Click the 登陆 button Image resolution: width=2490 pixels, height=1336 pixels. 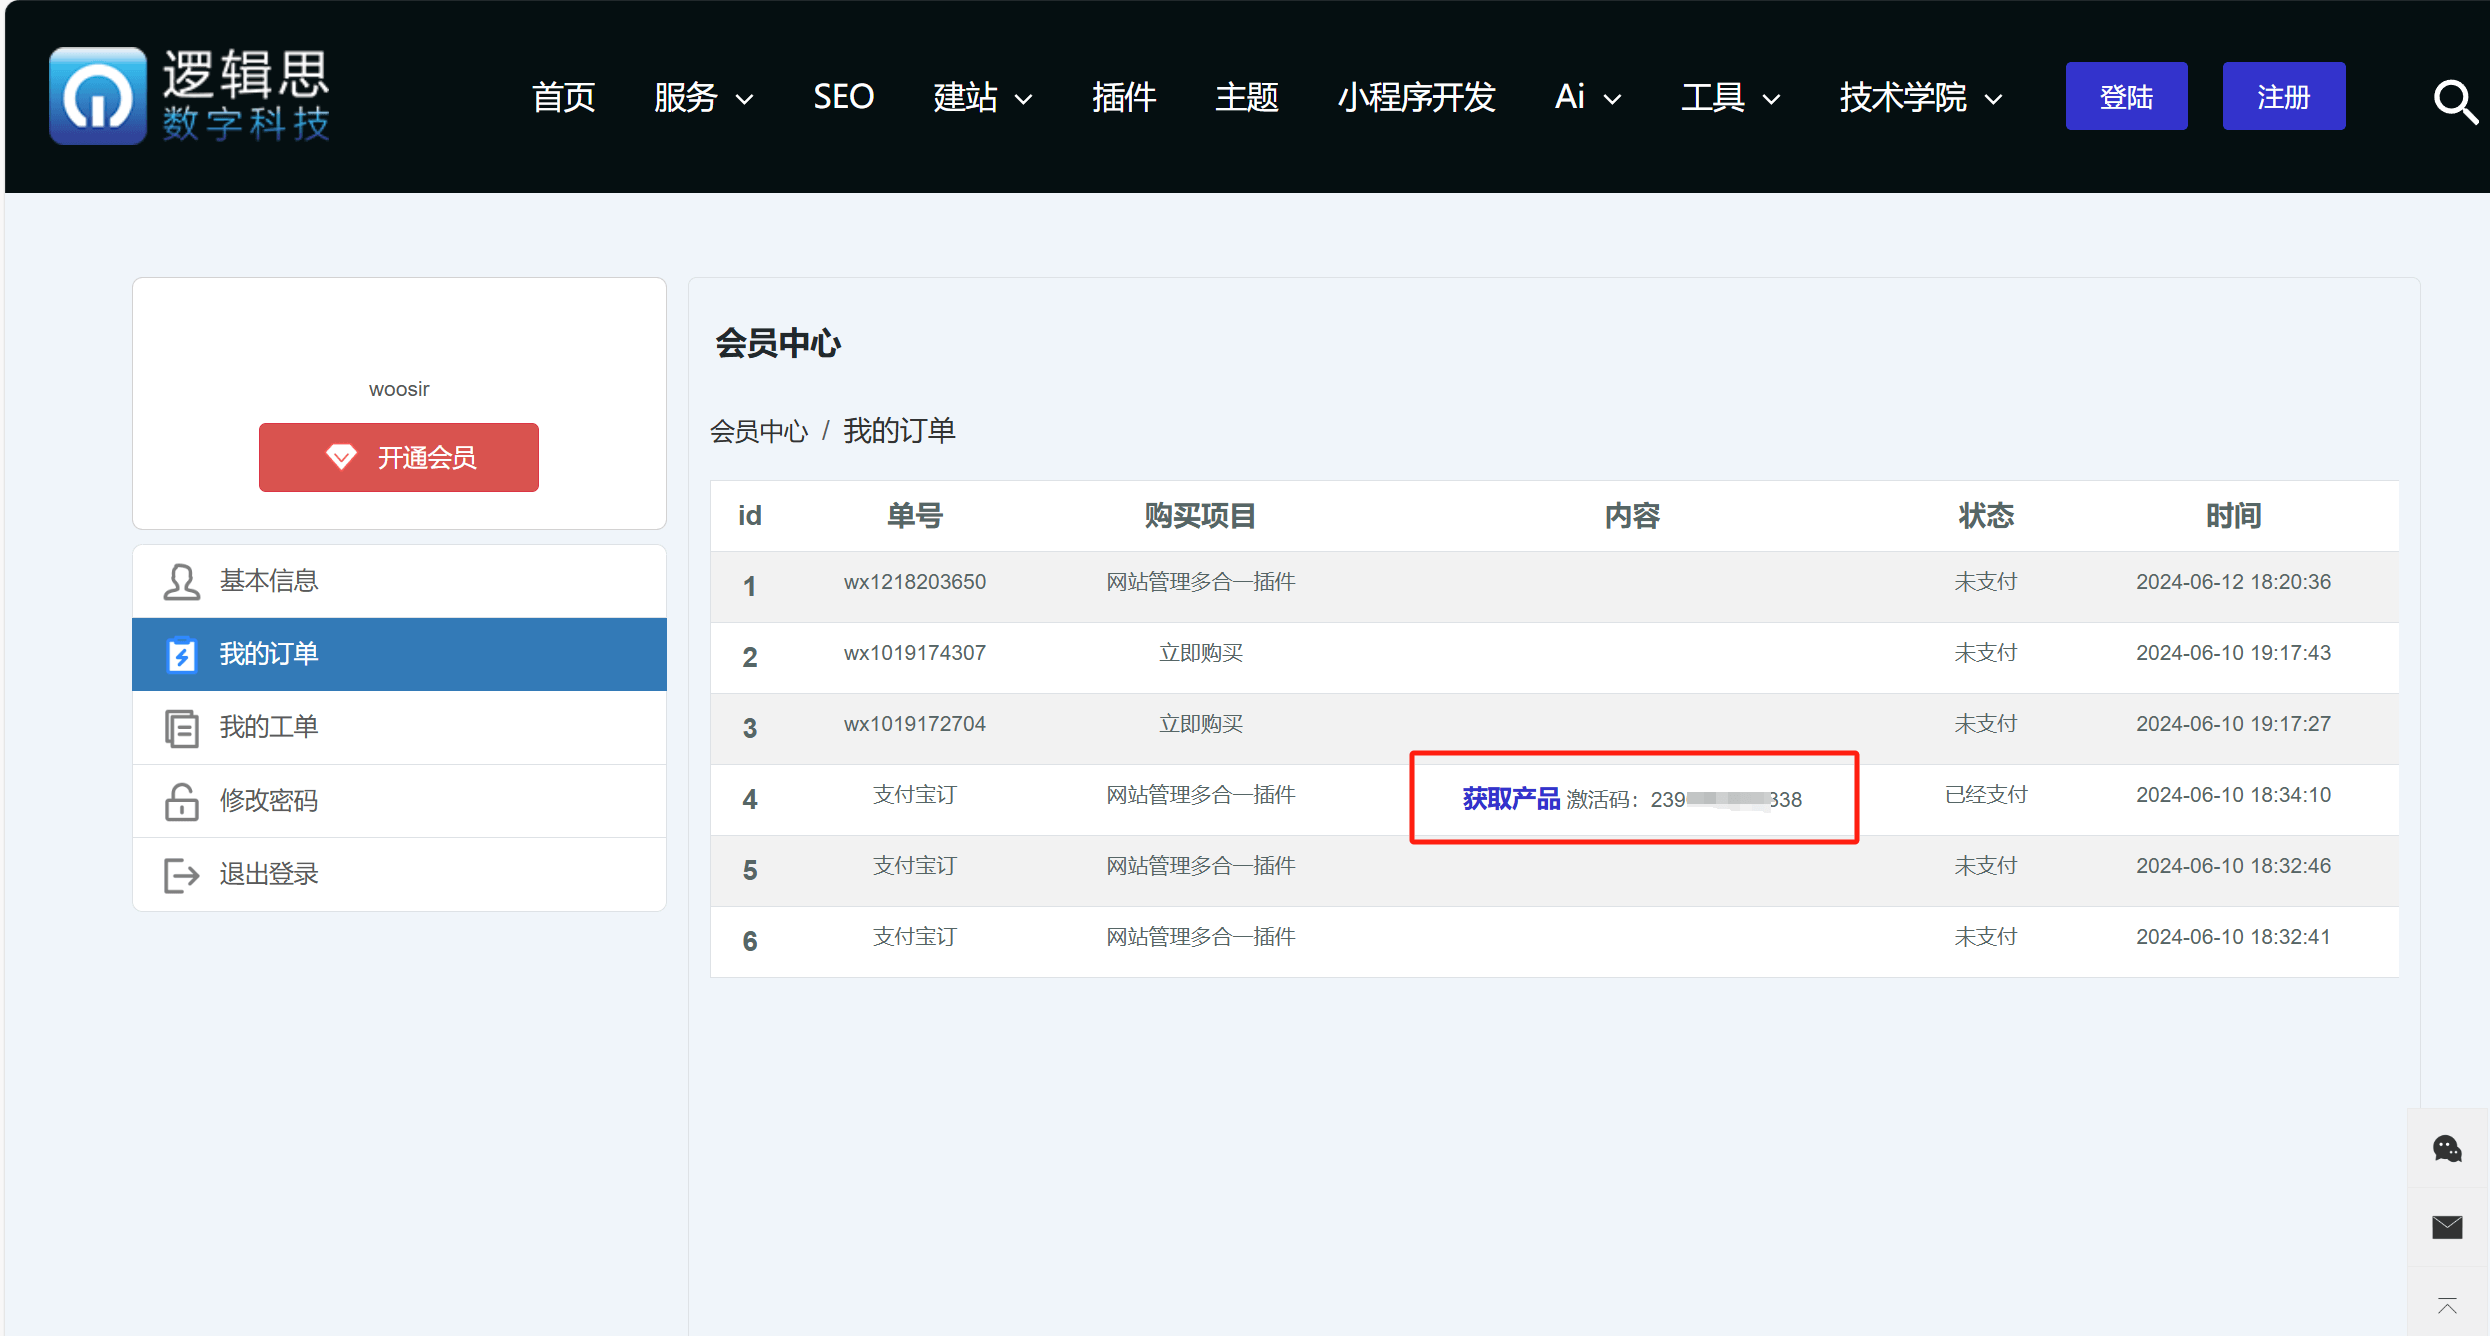2126,96
